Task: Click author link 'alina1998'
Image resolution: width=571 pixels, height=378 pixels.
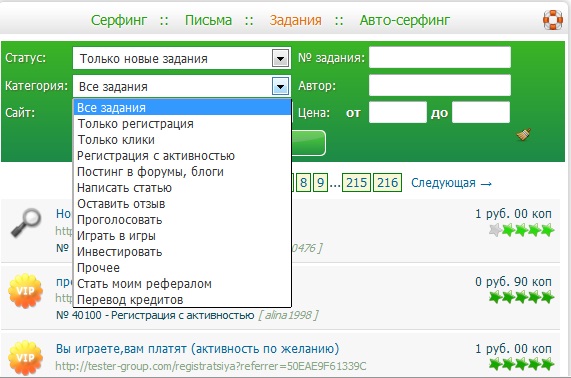Action: coord(288,315)
